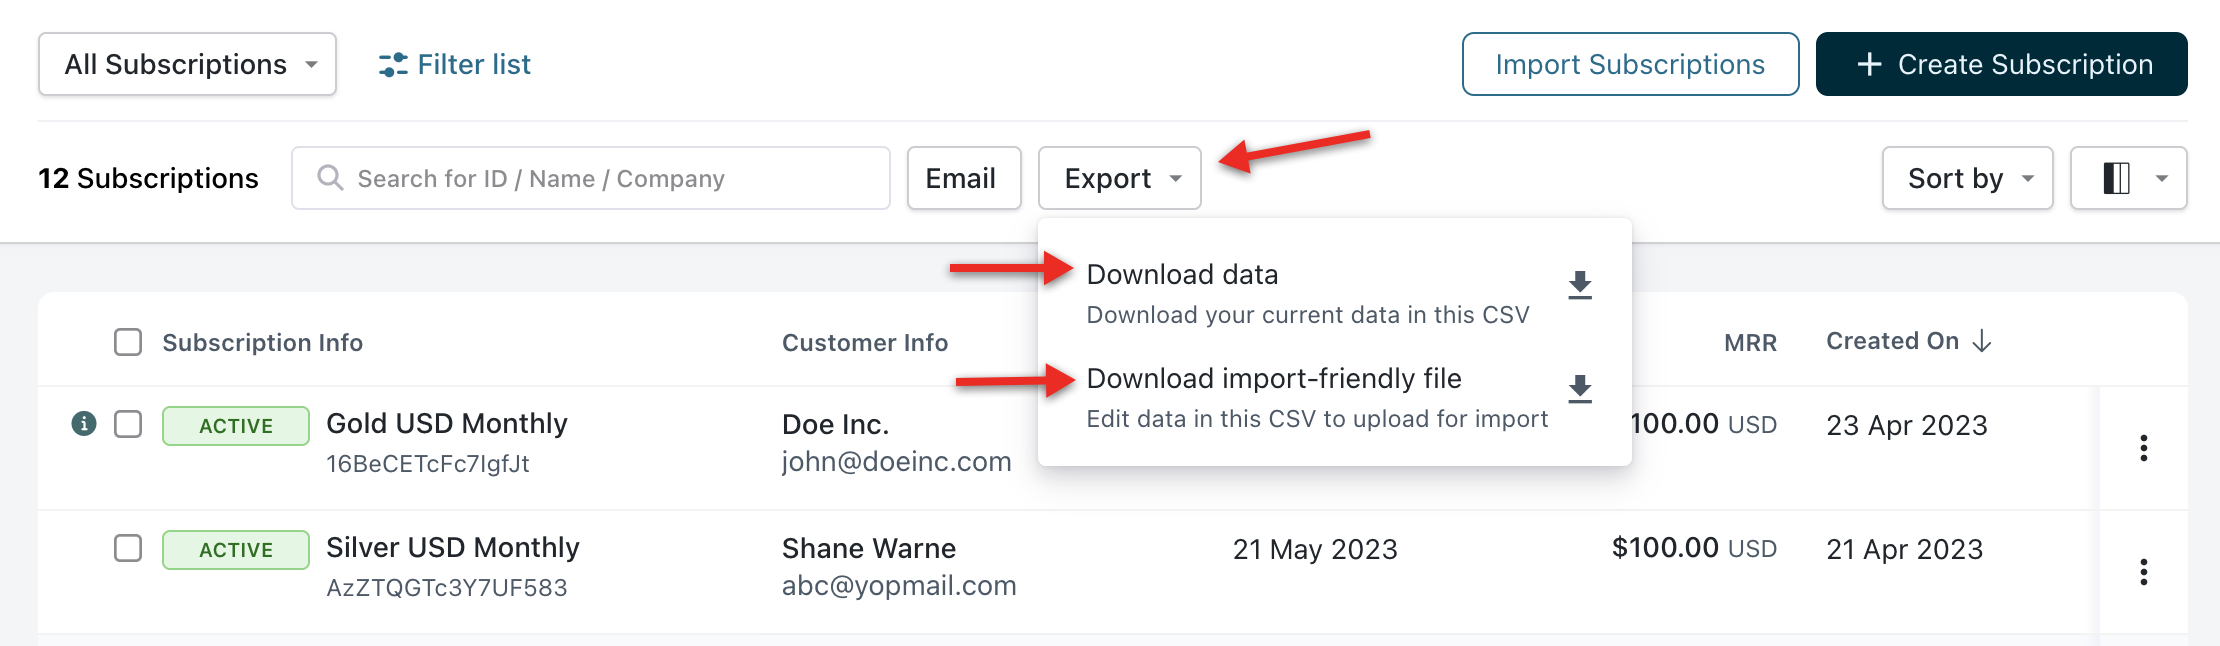Expand the Sort by dropdown
The height and width of the screenshot is (646, 2220).
coord(1966,179)
